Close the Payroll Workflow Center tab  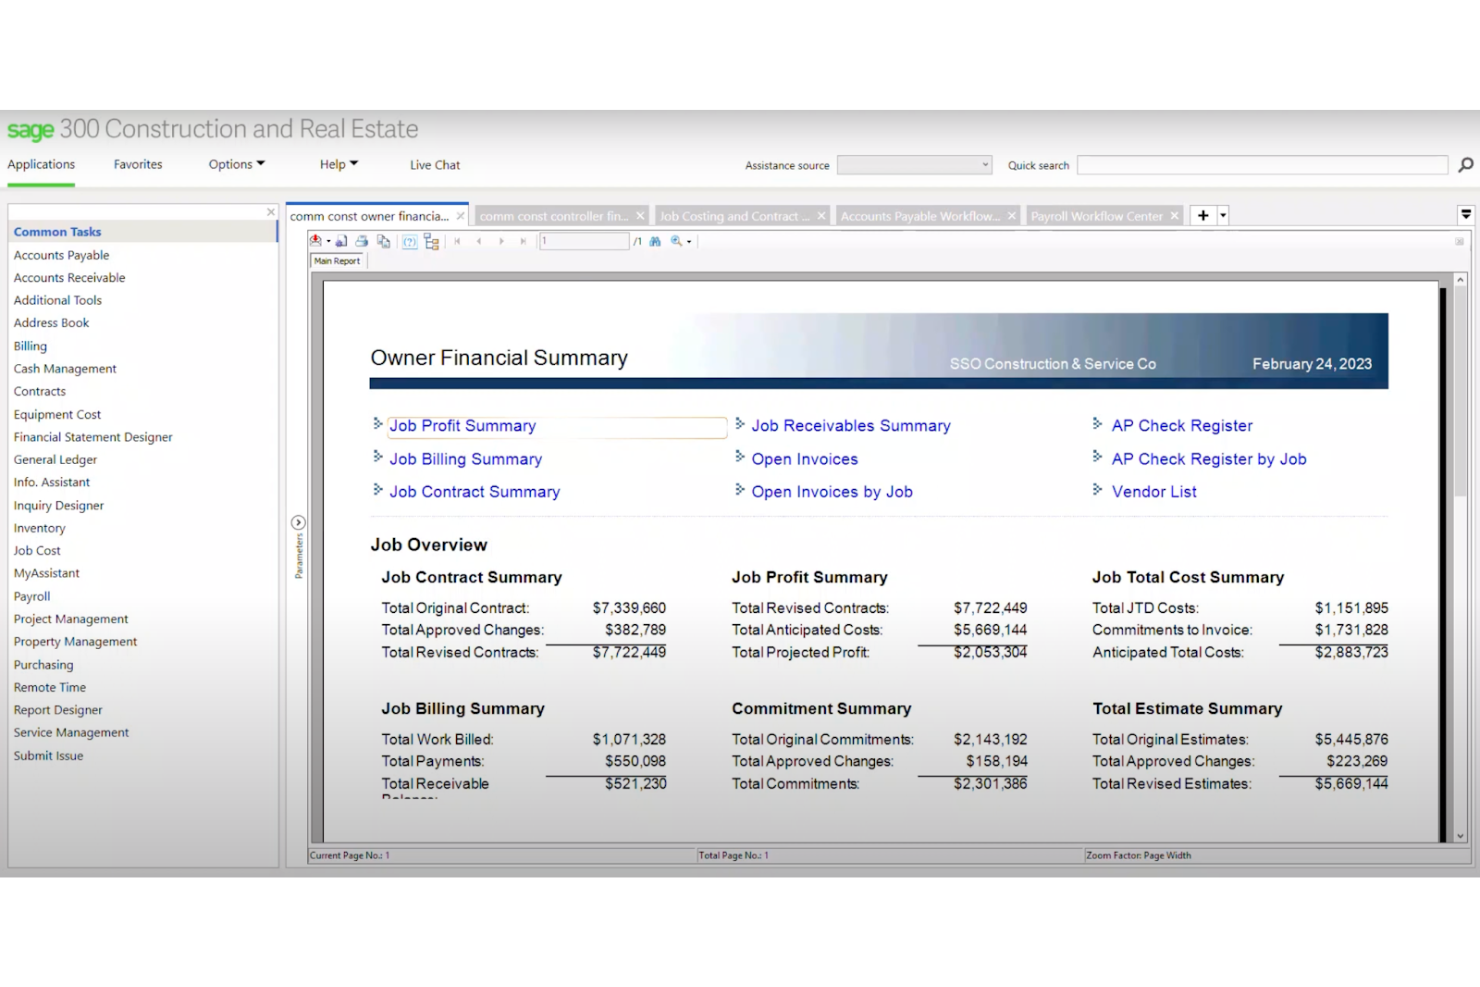point(1175,216)
